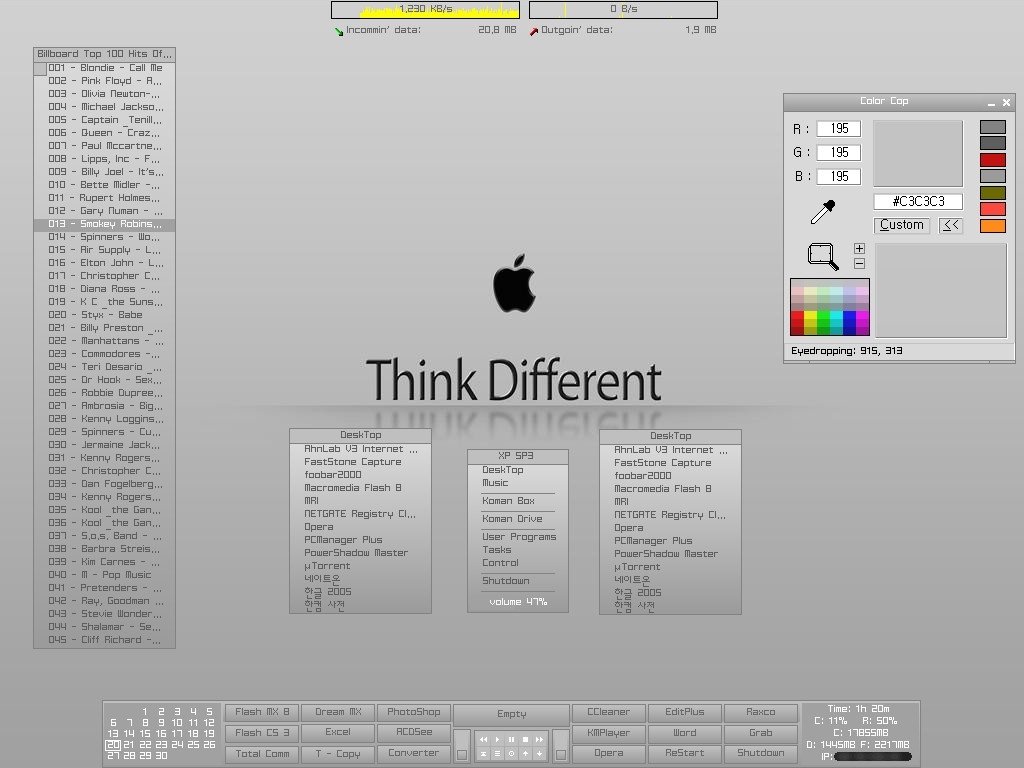The height and width of the screenshot is (768, 1024).
Task: Click the rewind button in the player
Action: [483, 739]
